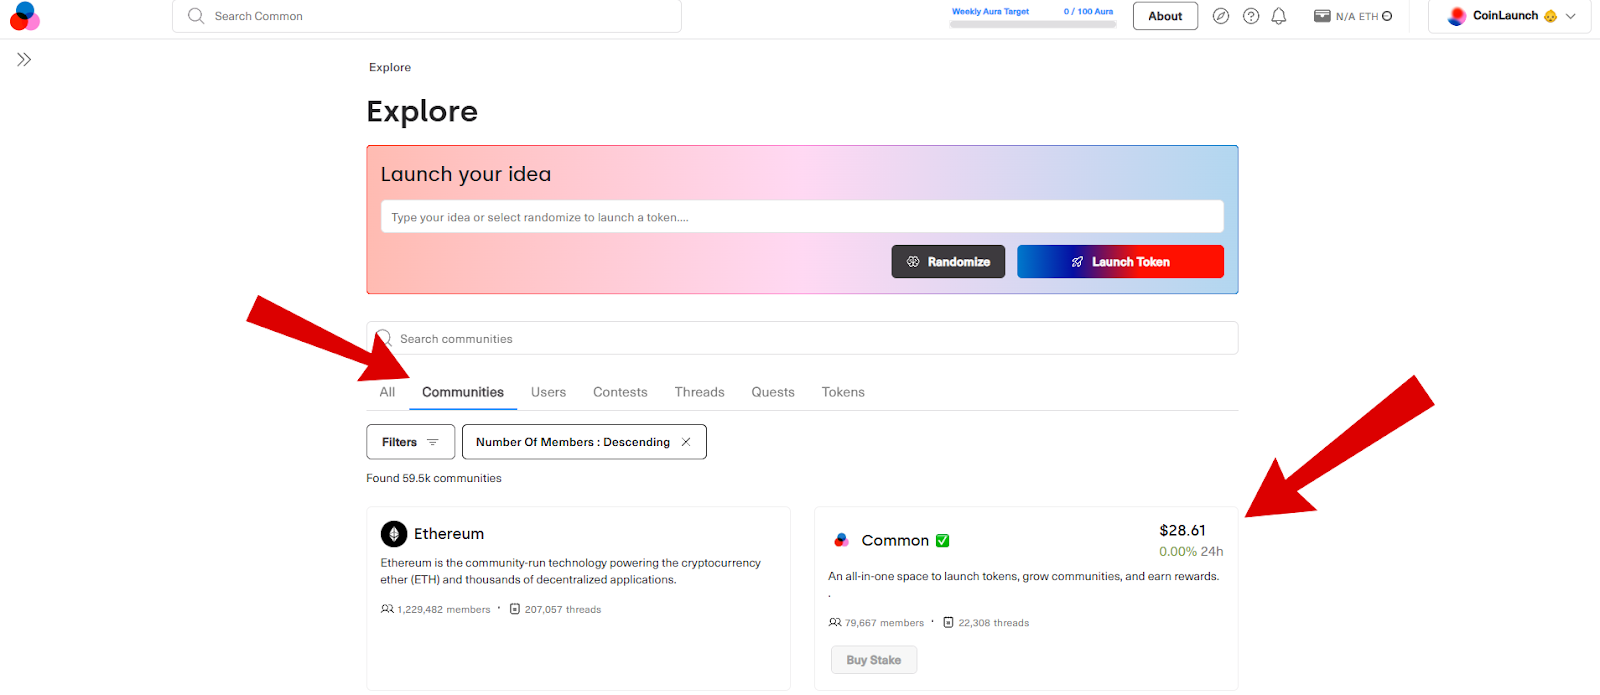Open the notifications bell icon
The height and width of the screenshot is (695, 1600).
tap(1279, 16)
